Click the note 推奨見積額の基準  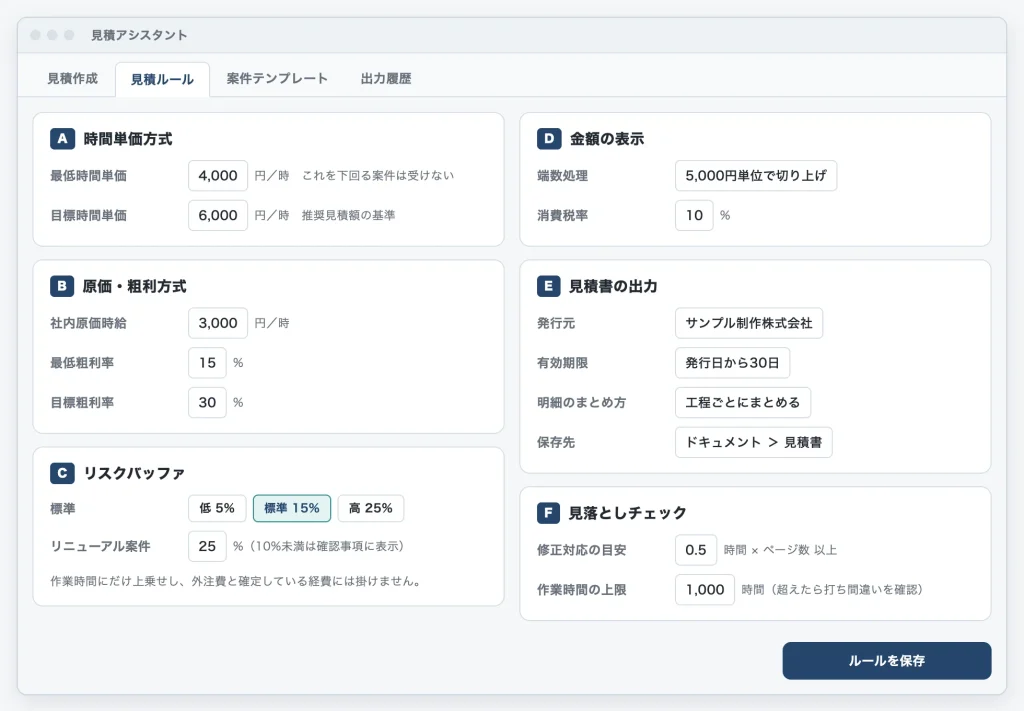(x=349, y=215)
